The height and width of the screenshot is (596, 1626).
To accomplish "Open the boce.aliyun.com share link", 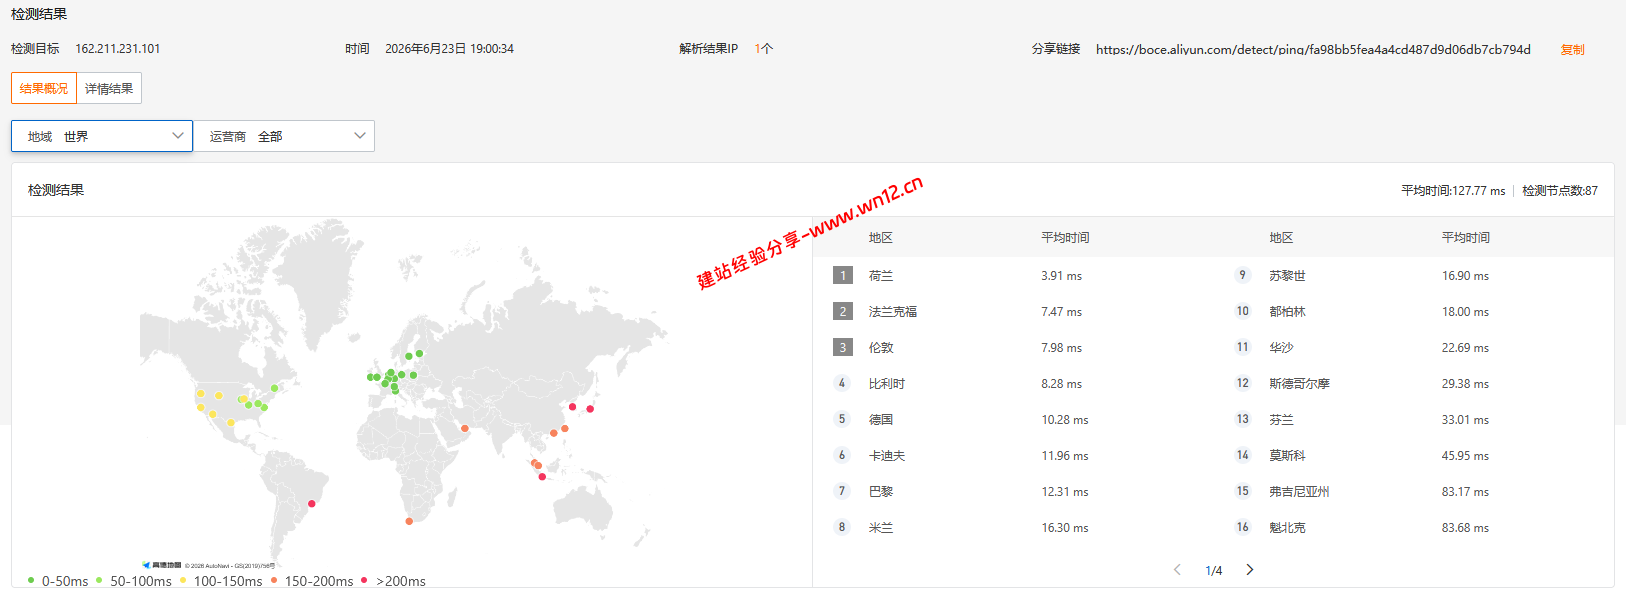I will coord(1313,49).
